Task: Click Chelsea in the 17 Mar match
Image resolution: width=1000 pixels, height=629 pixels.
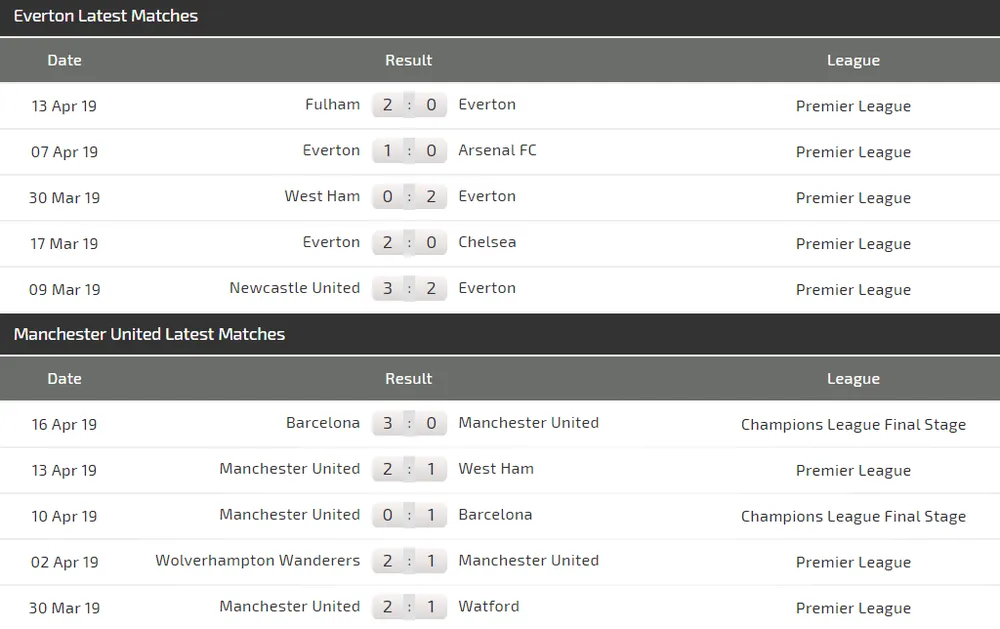Action: click(487, 242)
